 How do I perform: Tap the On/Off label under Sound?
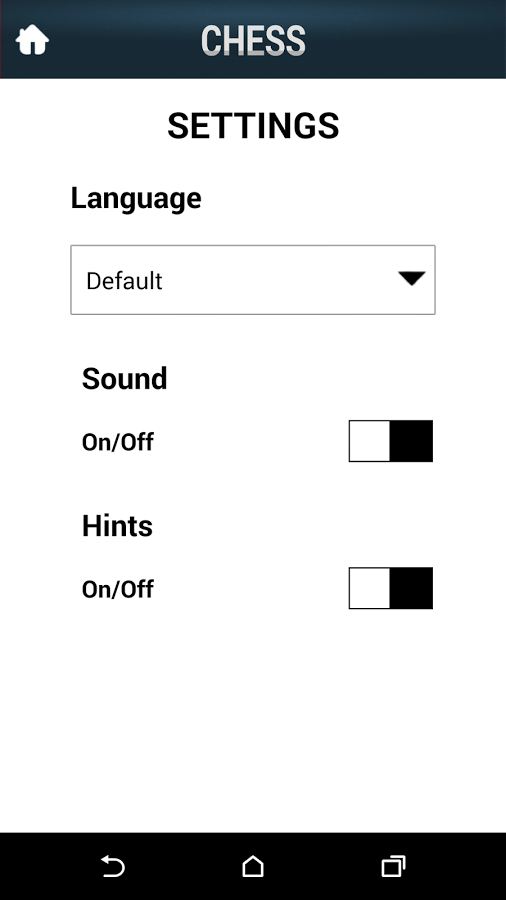[118, 442]
